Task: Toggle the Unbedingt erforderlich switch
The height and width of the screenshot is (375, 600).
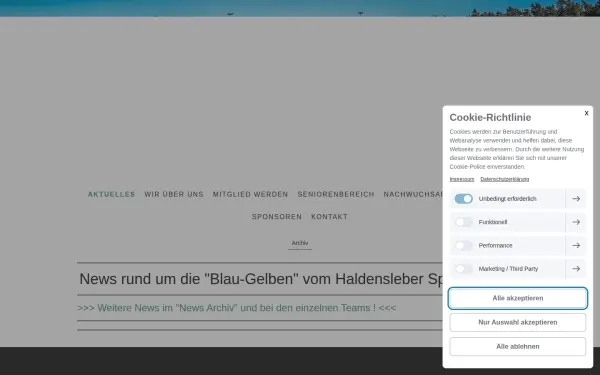Action: coord(463,199)
